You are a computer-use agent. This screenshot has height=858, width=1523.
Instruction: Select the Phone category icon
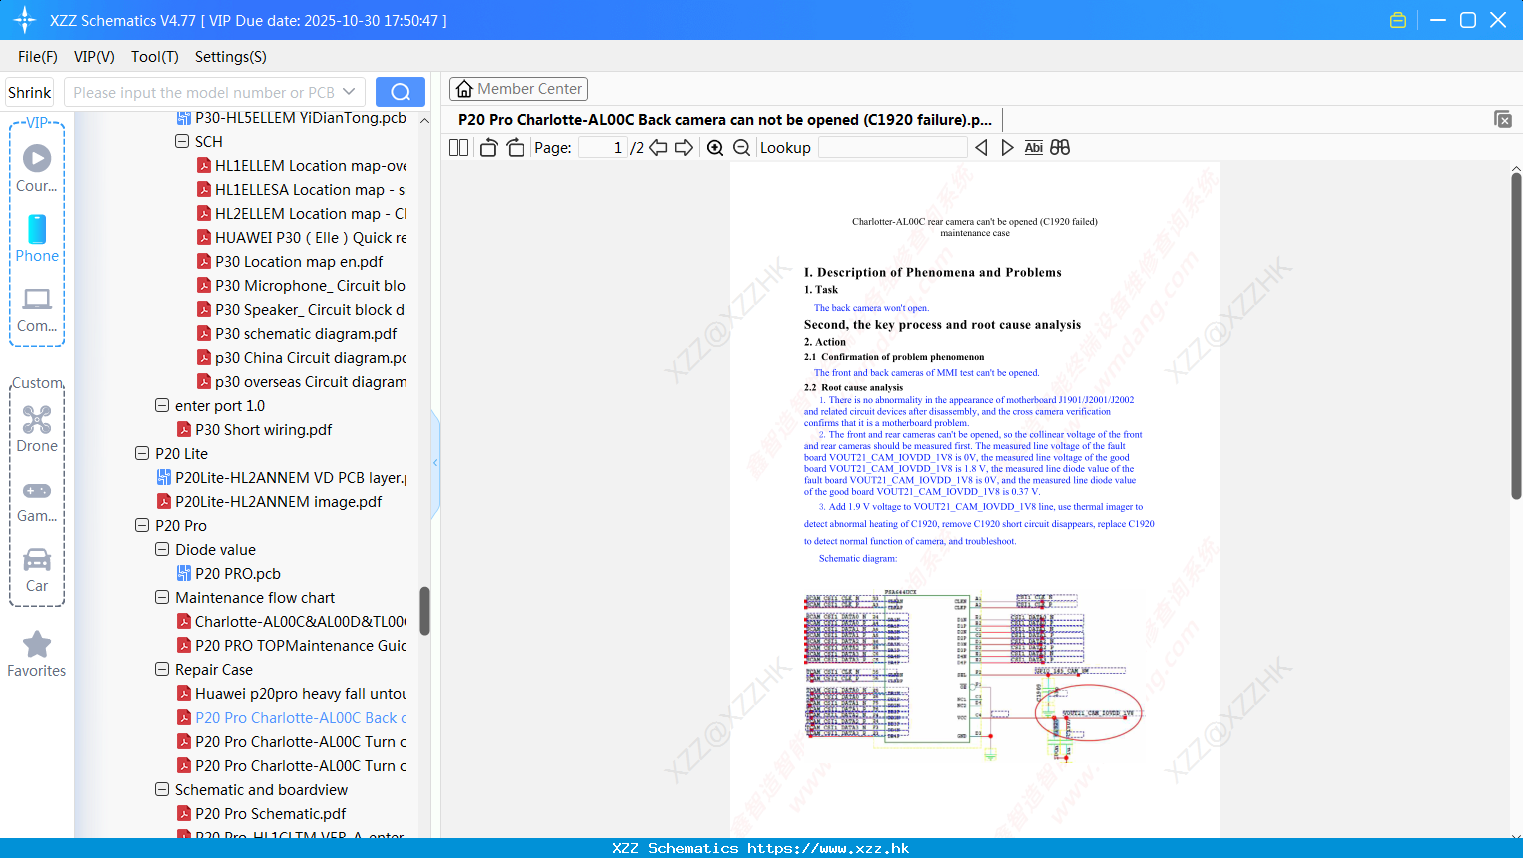tap(37, 239)
